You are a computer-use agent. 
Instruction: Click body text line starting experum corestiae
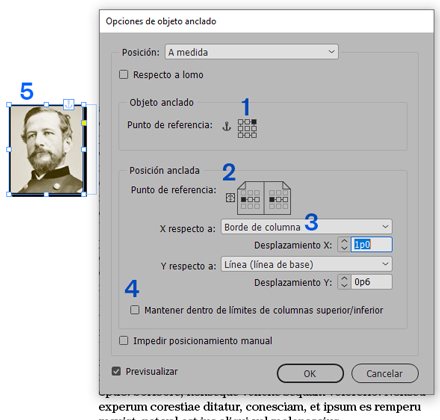pyautogui.click(x=260, y=407)
